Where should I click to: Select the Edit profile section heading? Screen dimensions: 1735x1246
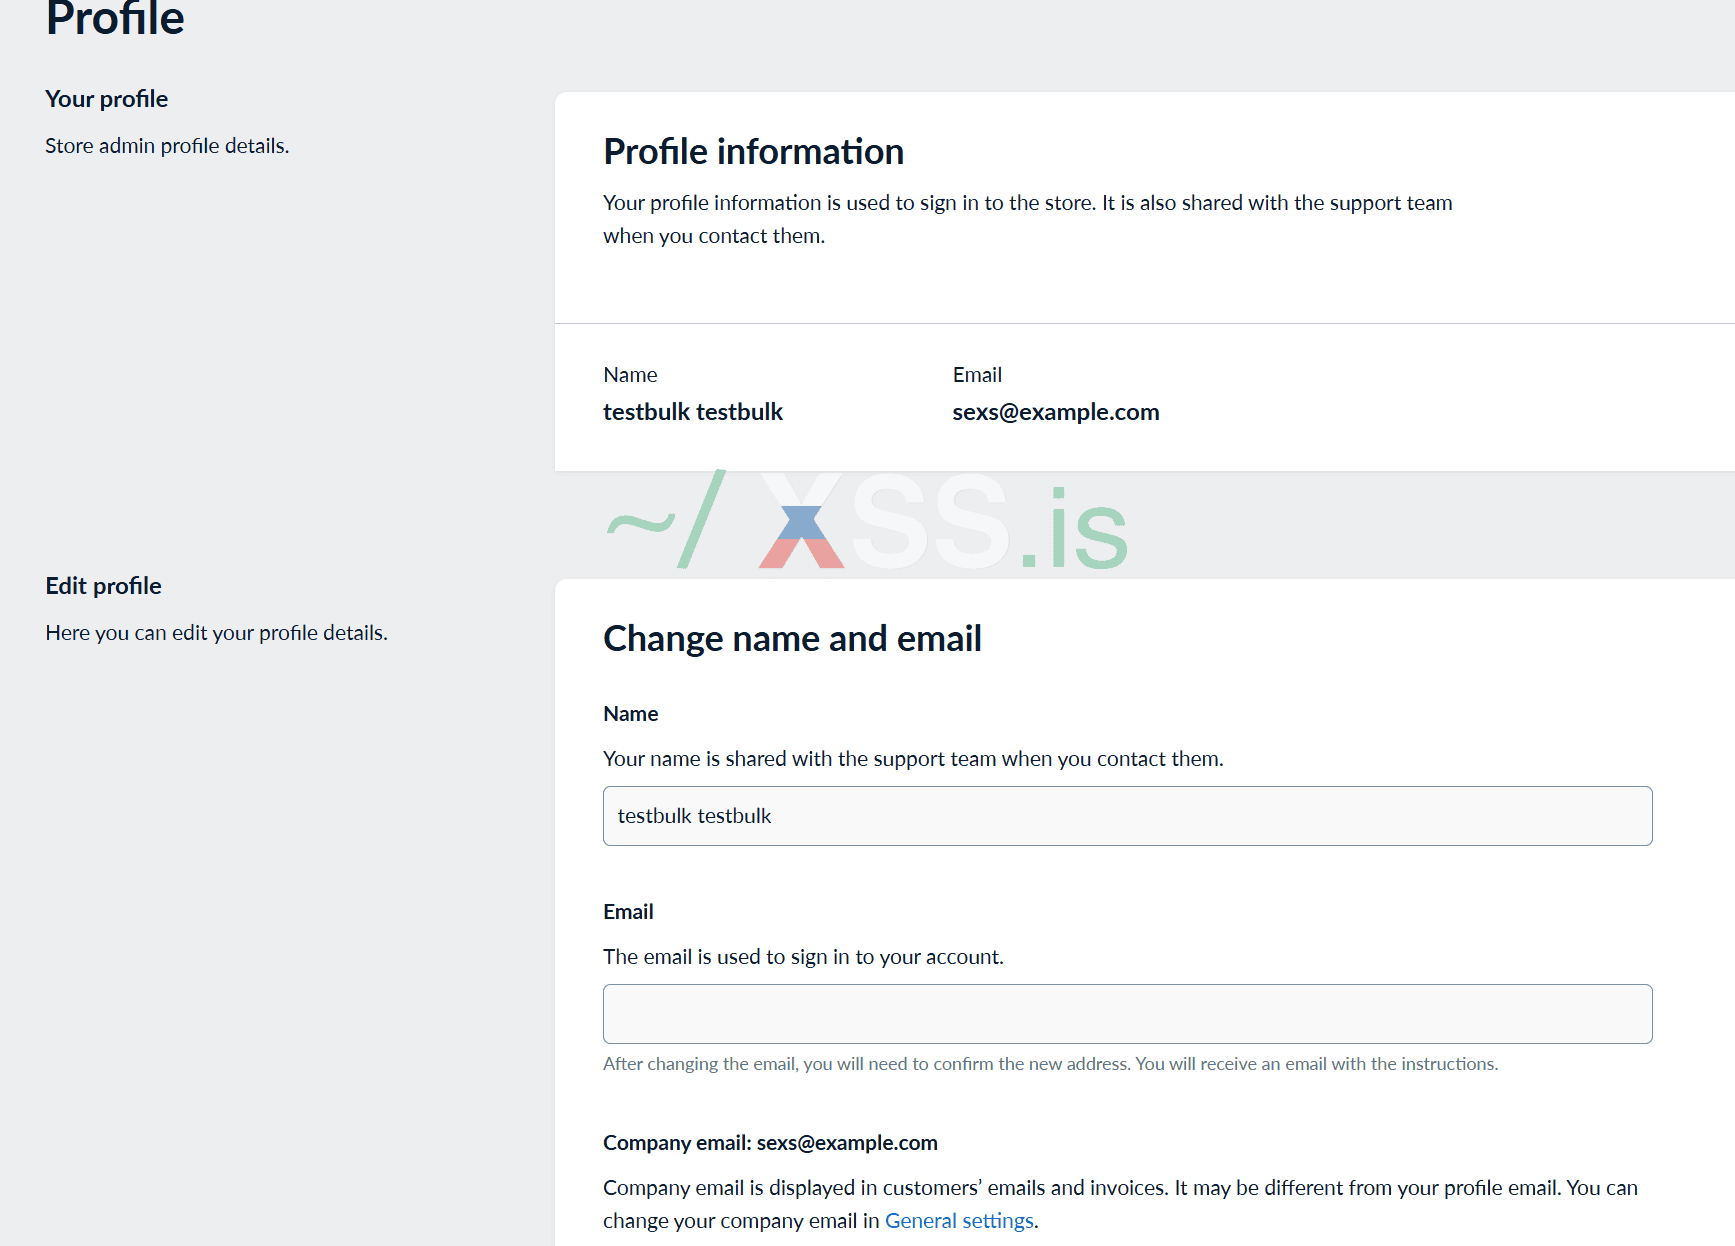(103, 586)
